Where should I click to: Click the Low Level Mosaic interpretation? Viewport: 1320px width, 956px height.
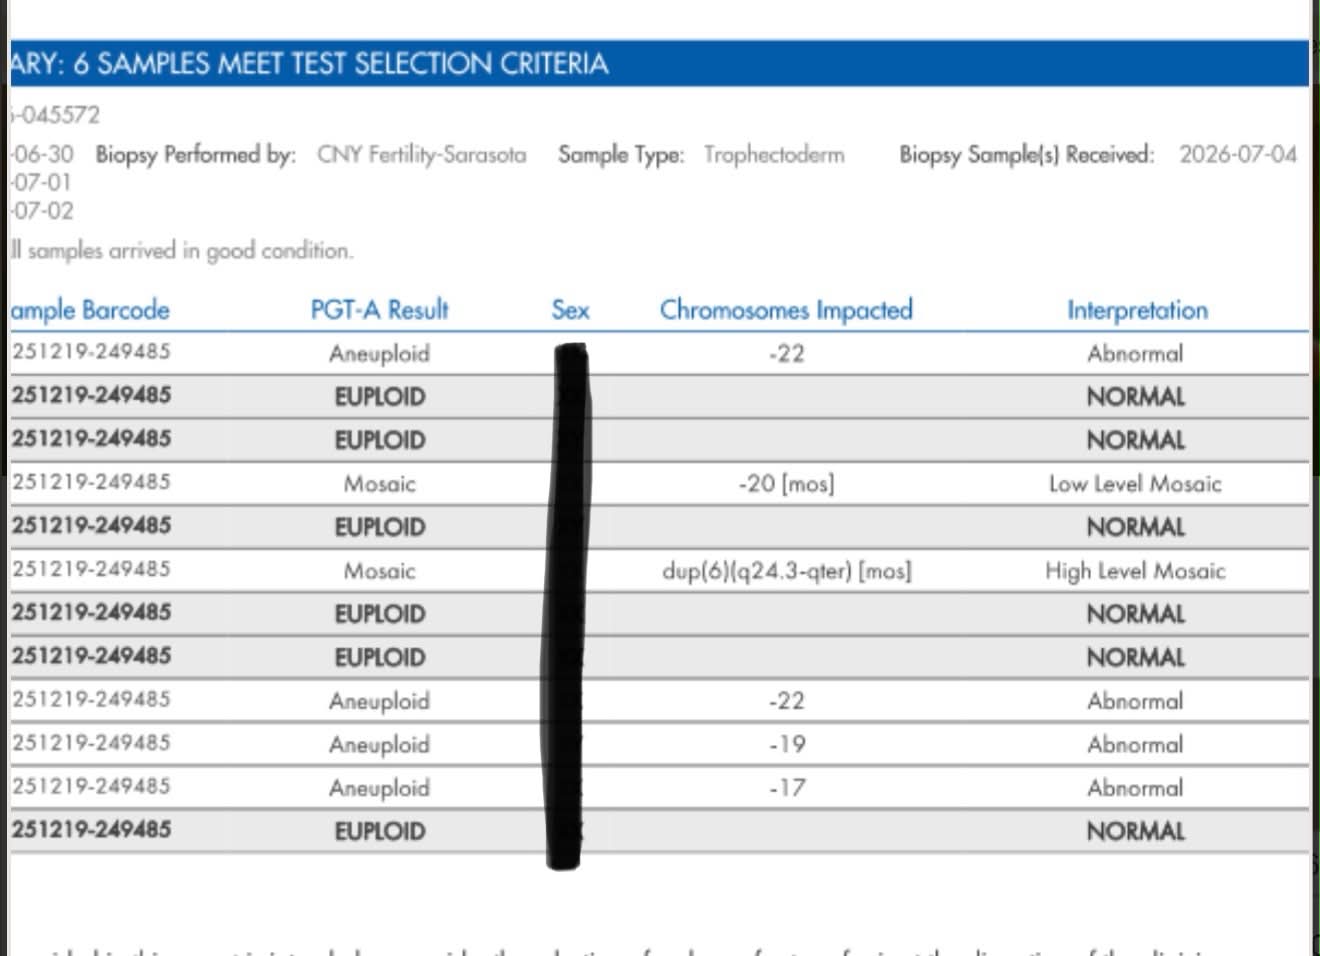tap(1135, 484)
